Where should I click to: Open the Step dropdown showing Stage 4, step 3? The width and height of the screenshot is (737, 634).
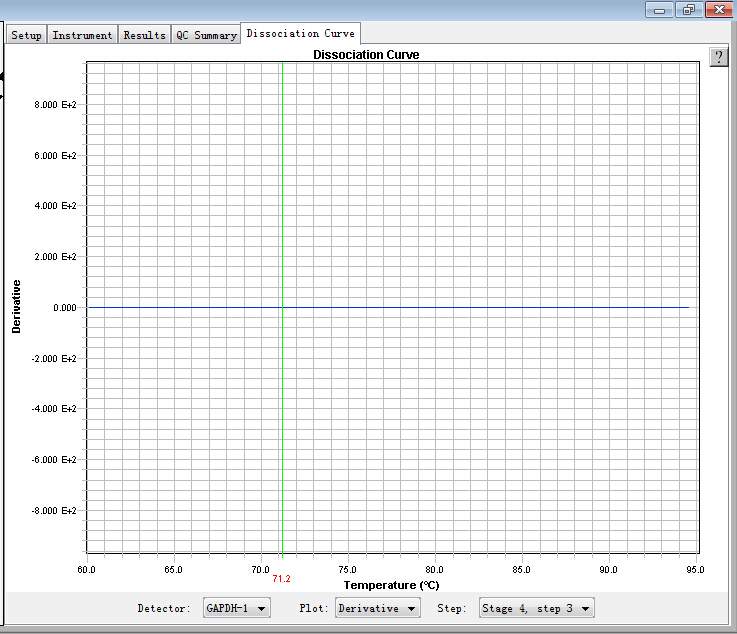point(537,608)
